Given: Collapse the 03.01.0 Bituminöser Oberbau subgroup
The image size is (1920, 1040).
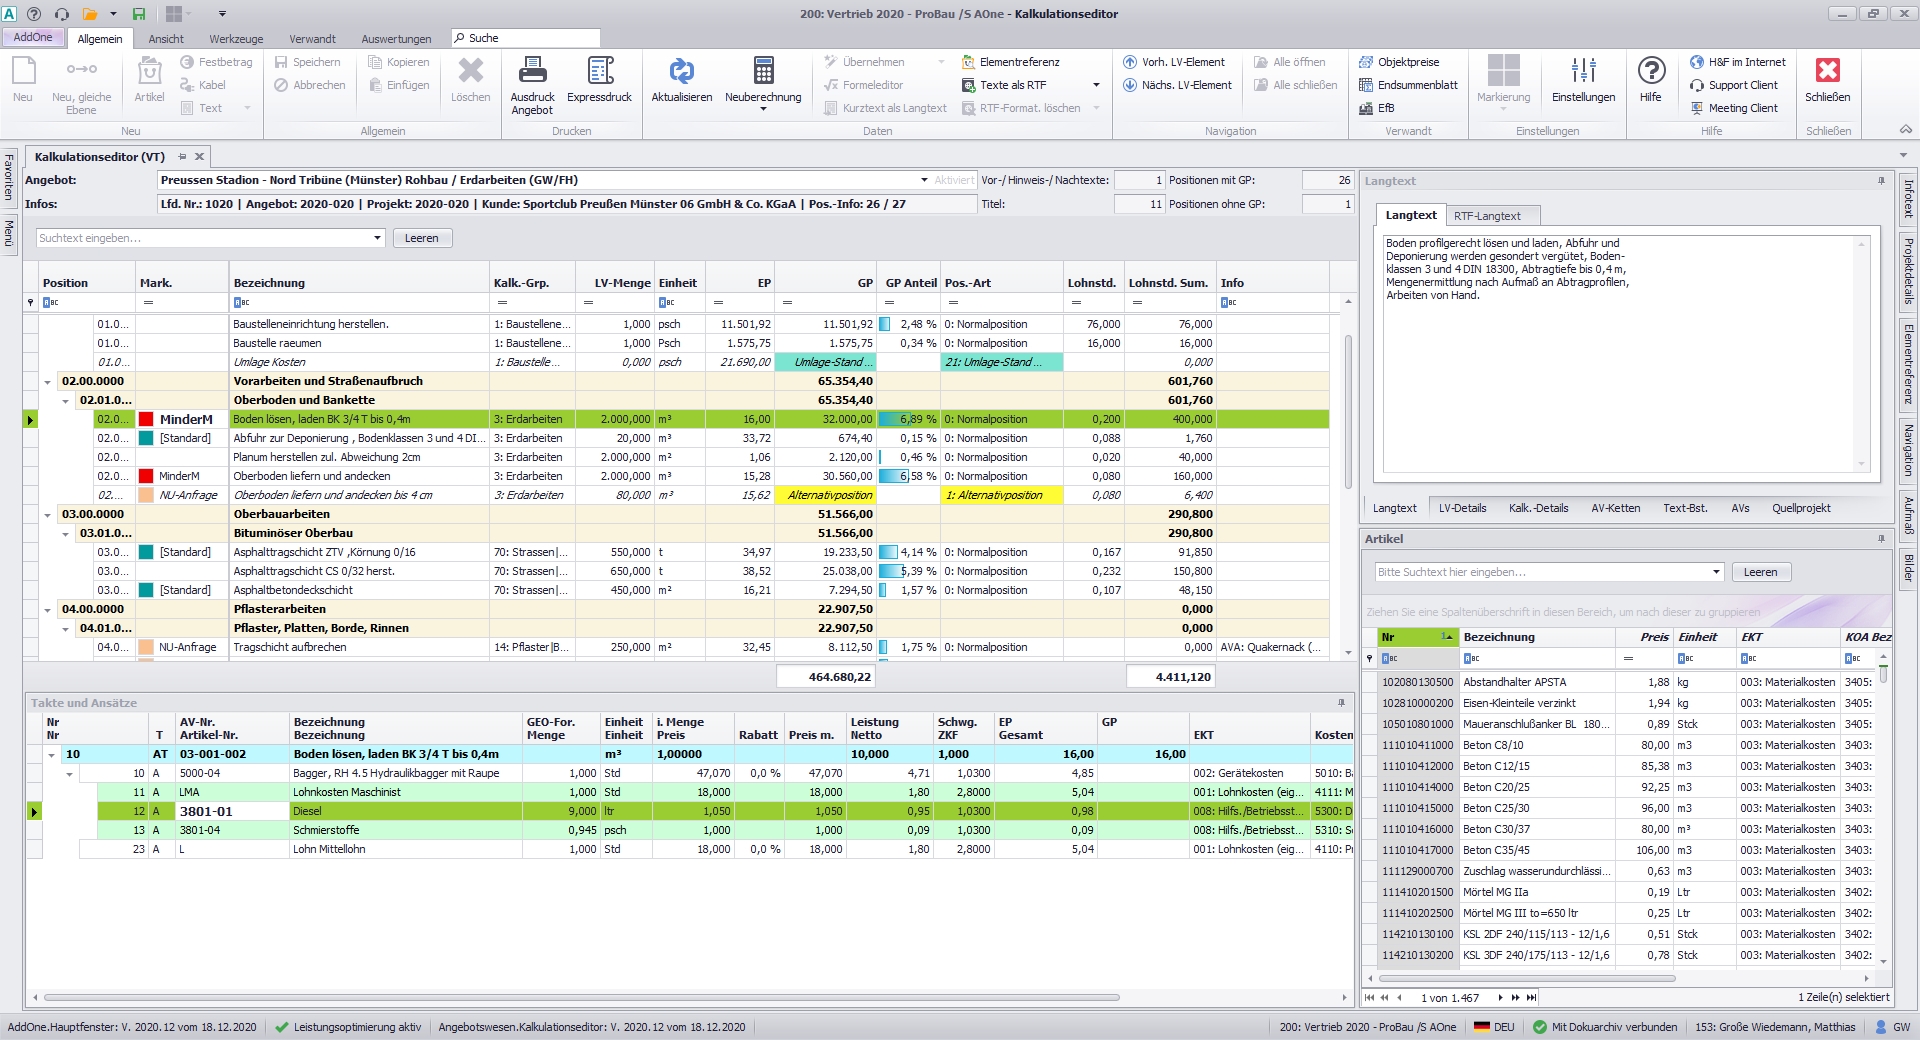Looking at the screenshot, I should point(66,534).
